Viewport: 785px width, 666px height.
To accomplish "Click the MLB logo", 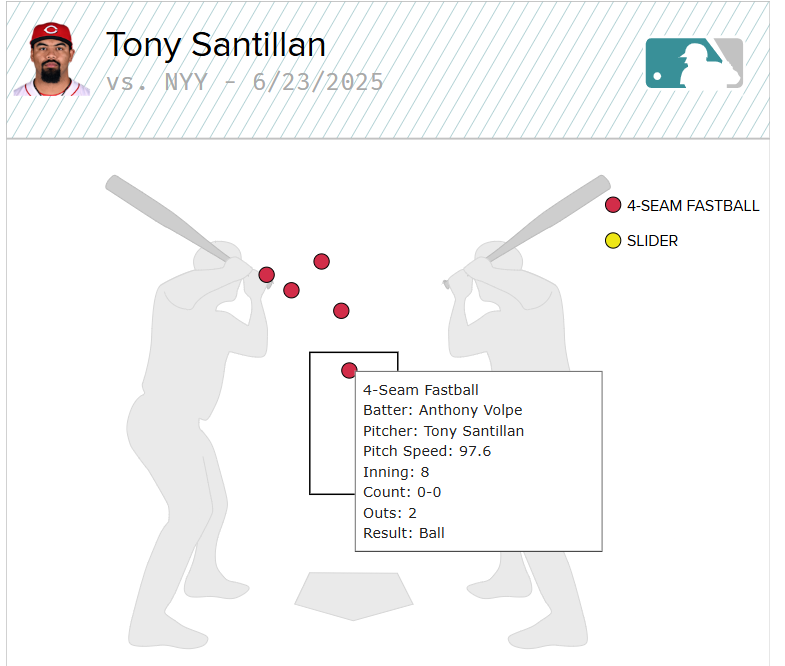I will click(x=694, y=63).
